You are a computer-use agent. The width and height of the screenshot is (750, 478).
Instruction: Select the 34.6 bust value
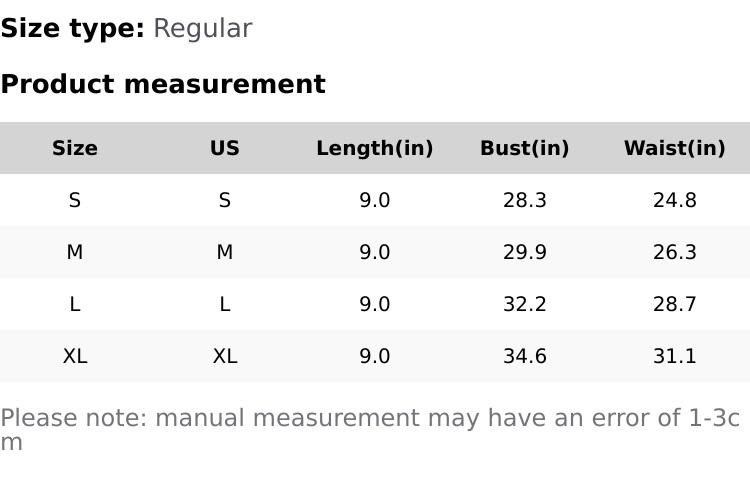[524, 356]
